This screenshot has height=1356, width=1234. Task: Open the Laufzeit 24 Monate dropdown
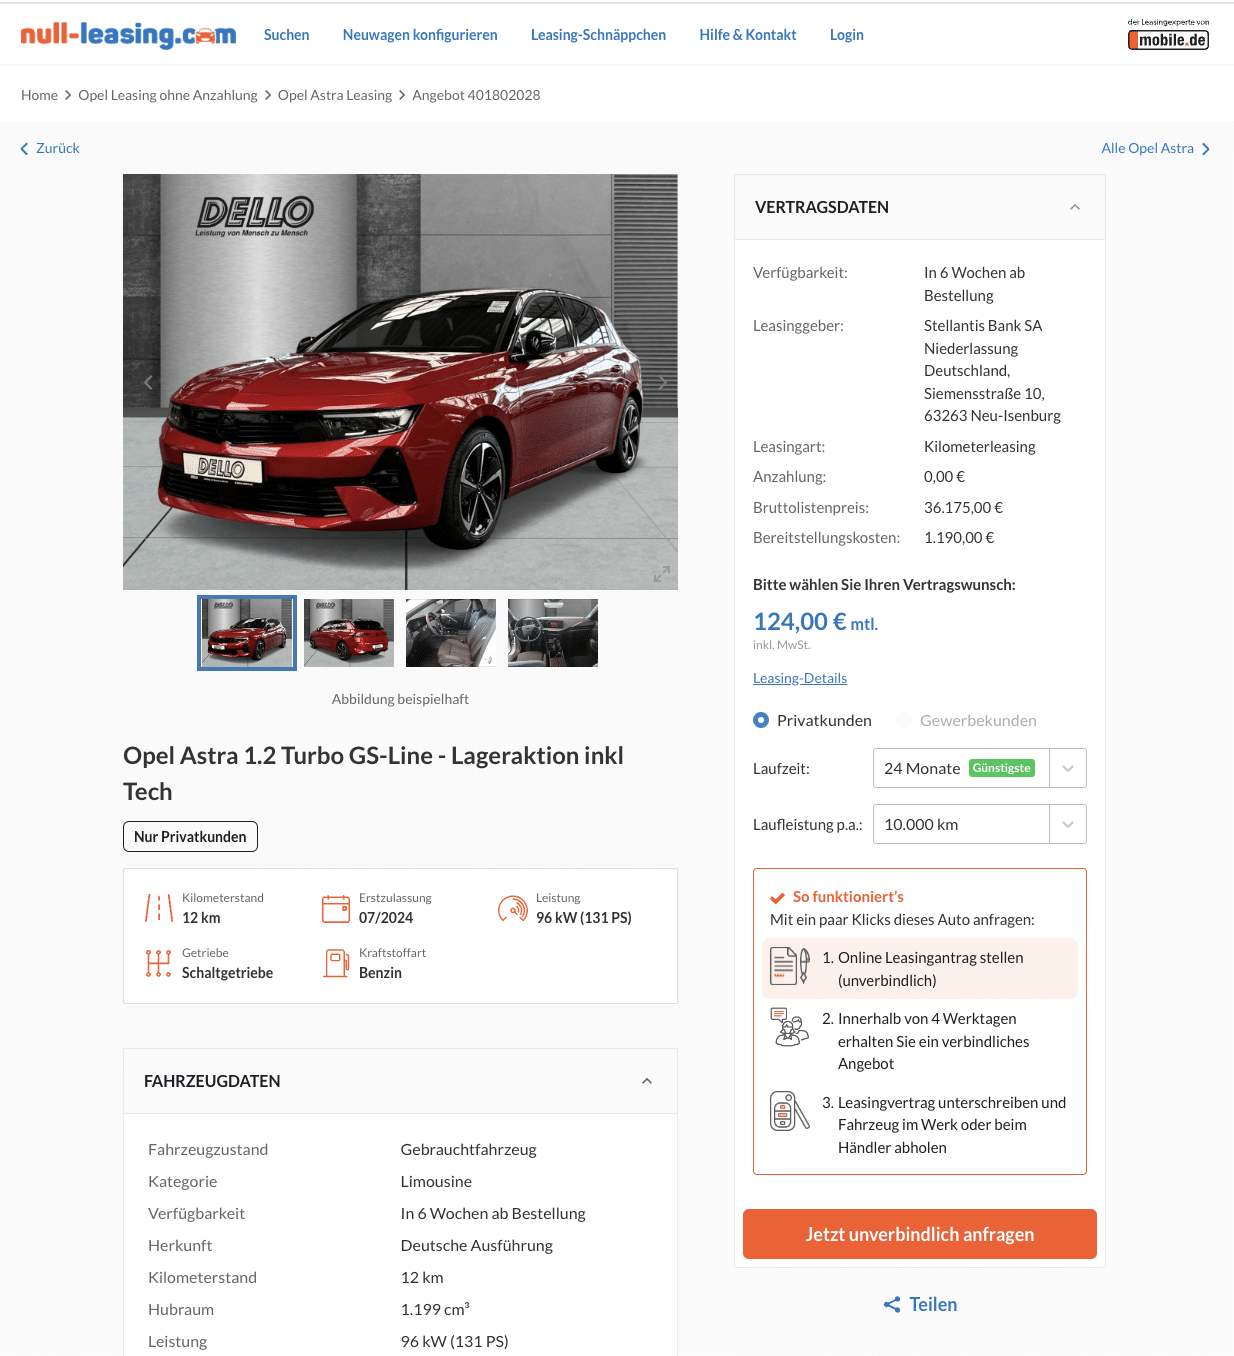point(980,768)
